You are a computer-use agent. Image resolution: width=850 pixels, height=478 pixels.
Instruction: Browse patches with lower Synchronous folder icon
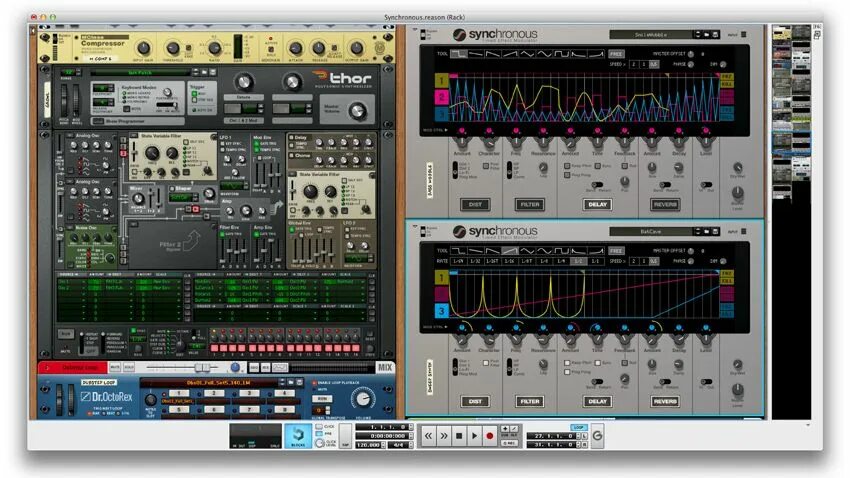706,231
